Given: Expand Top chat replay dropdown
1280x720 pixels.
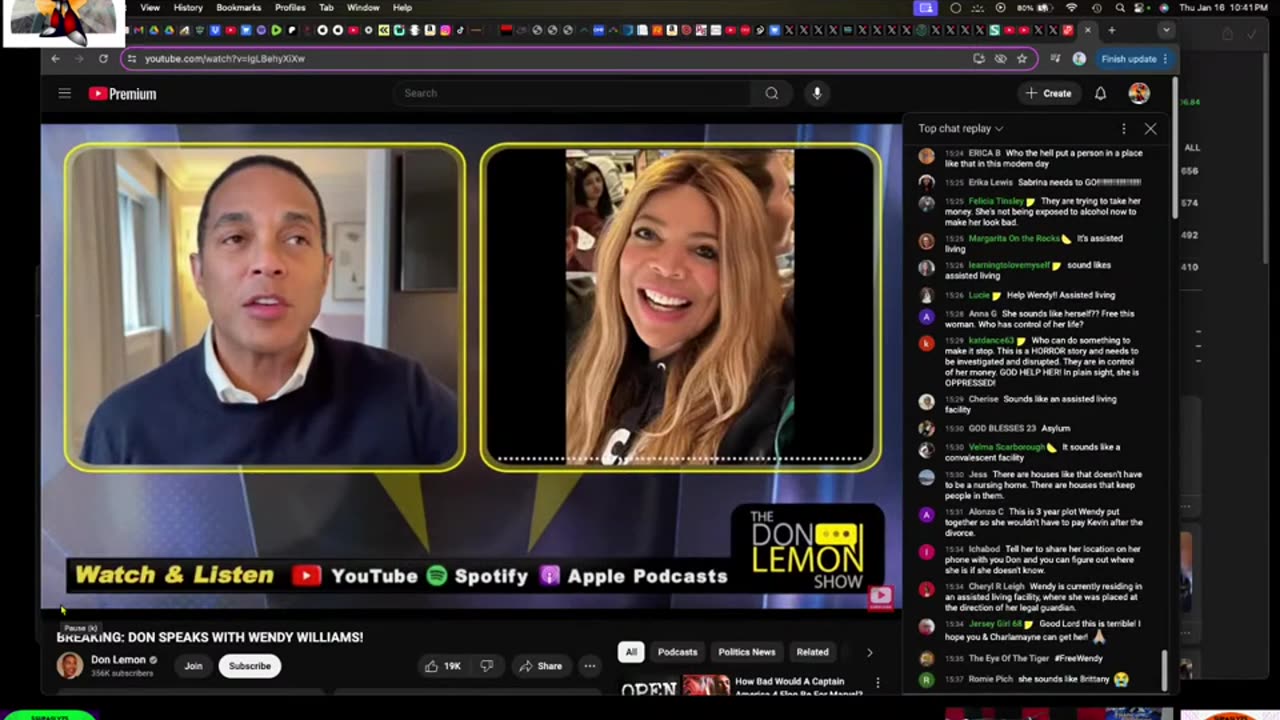Looking at the screenshot, I should tap(960, 128).
